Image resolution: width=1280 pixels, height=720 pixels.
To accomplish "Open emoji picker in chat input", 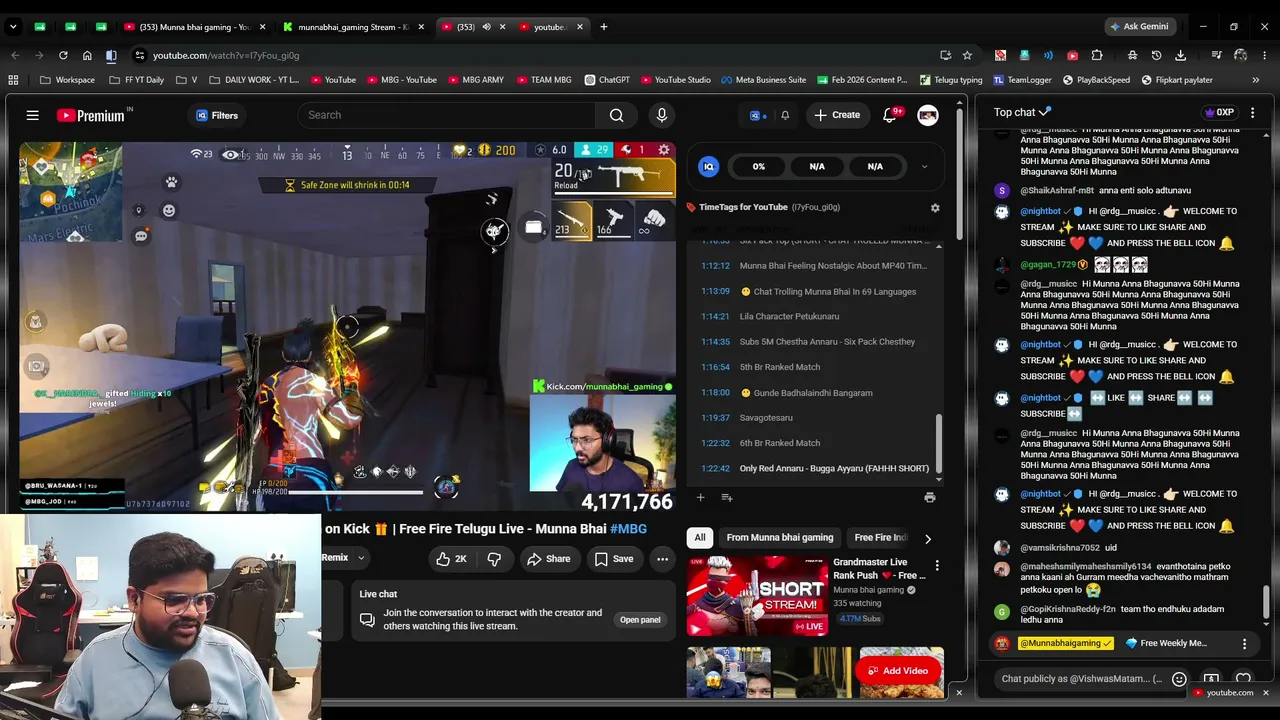I will pyautogui.click(x=1179, y=679).
